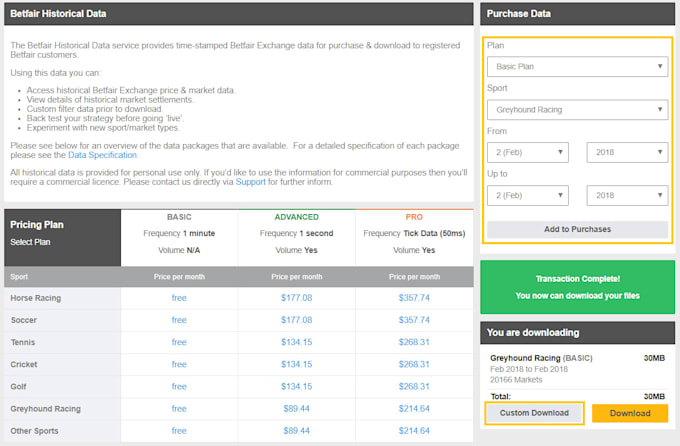
Task: Click free price for Cricket
Action: (x=179, y=364)
